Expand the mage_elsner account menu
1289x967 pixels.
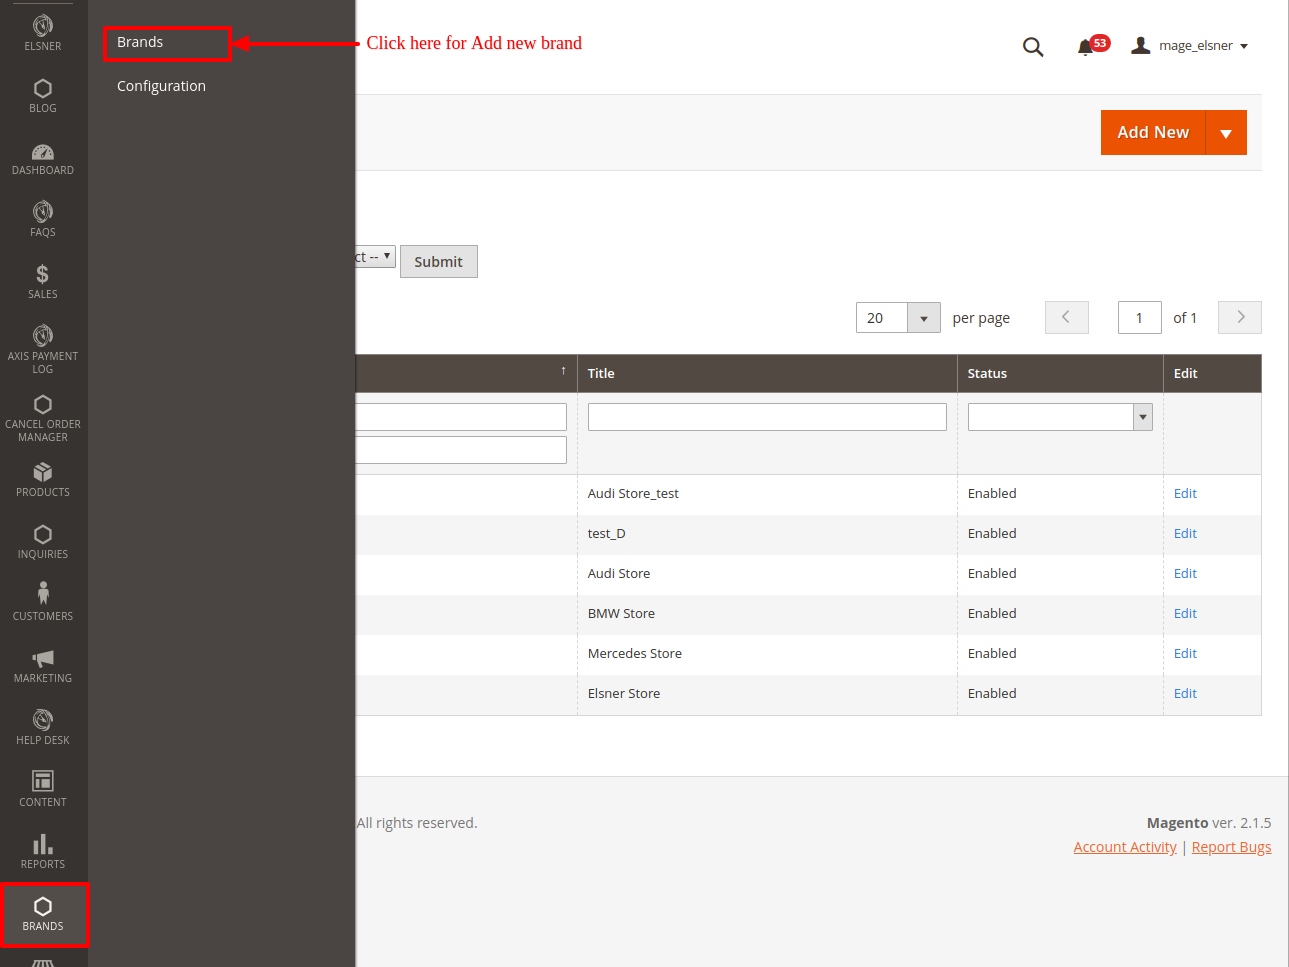(x=1190, y=46)
